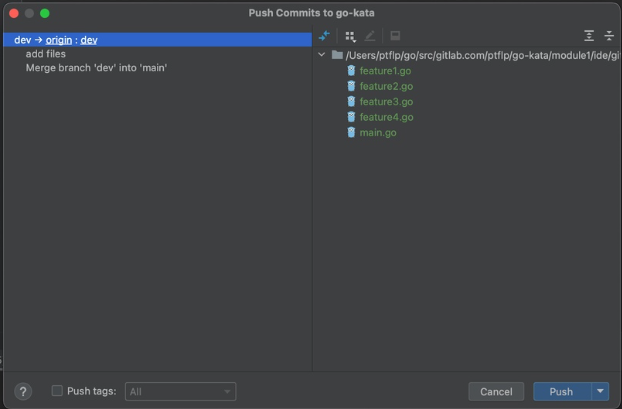Click the Cancel button

(496, 391)
